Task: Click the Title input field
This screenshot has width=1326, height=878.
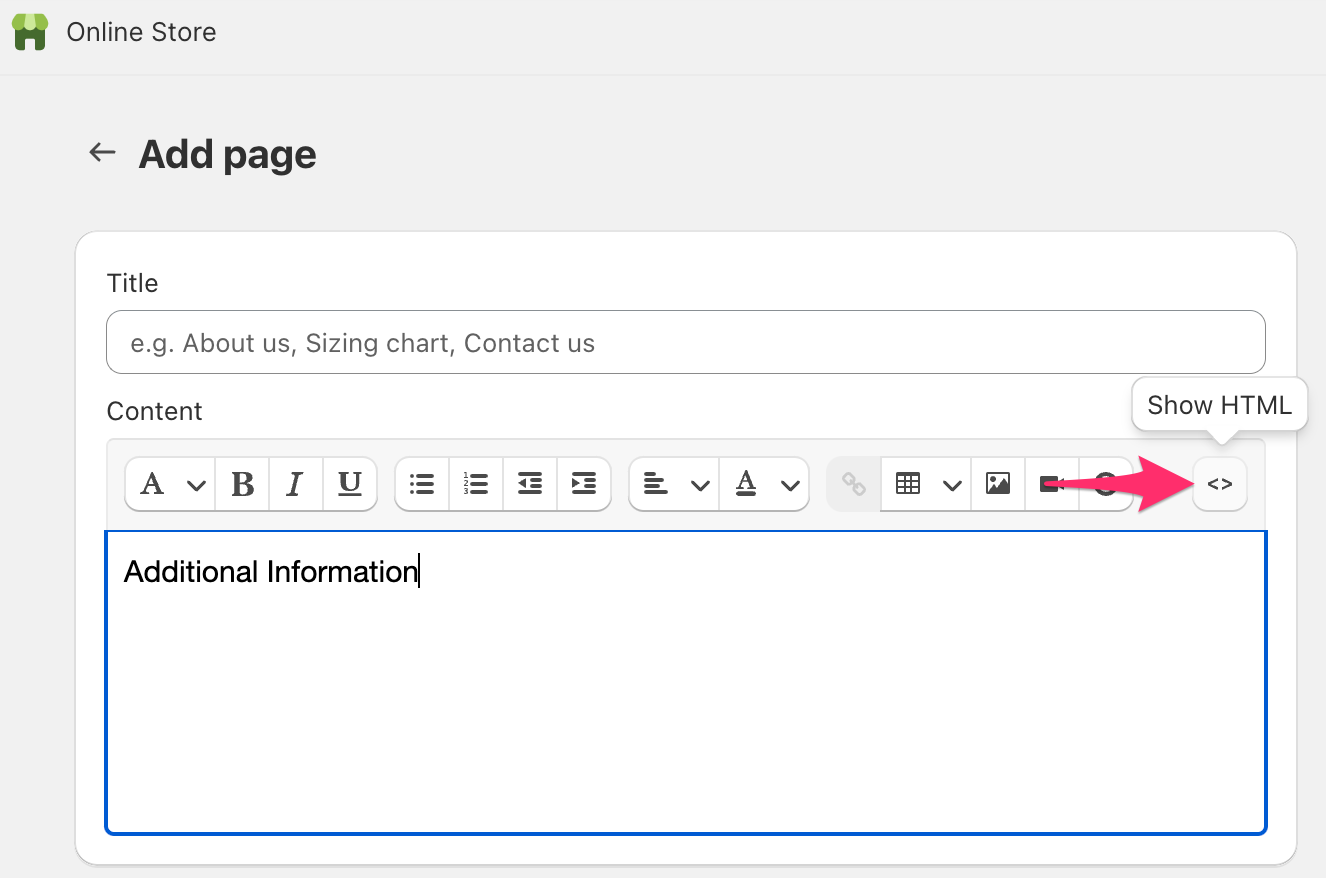Action: (686, 342)
